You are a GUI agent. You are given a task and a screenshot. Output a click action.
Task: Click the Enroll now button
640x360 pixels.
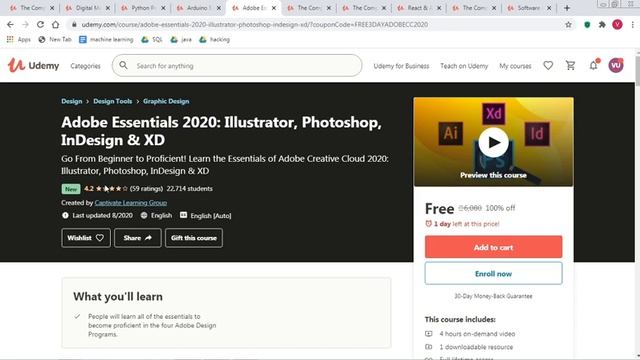pos(493,273)
